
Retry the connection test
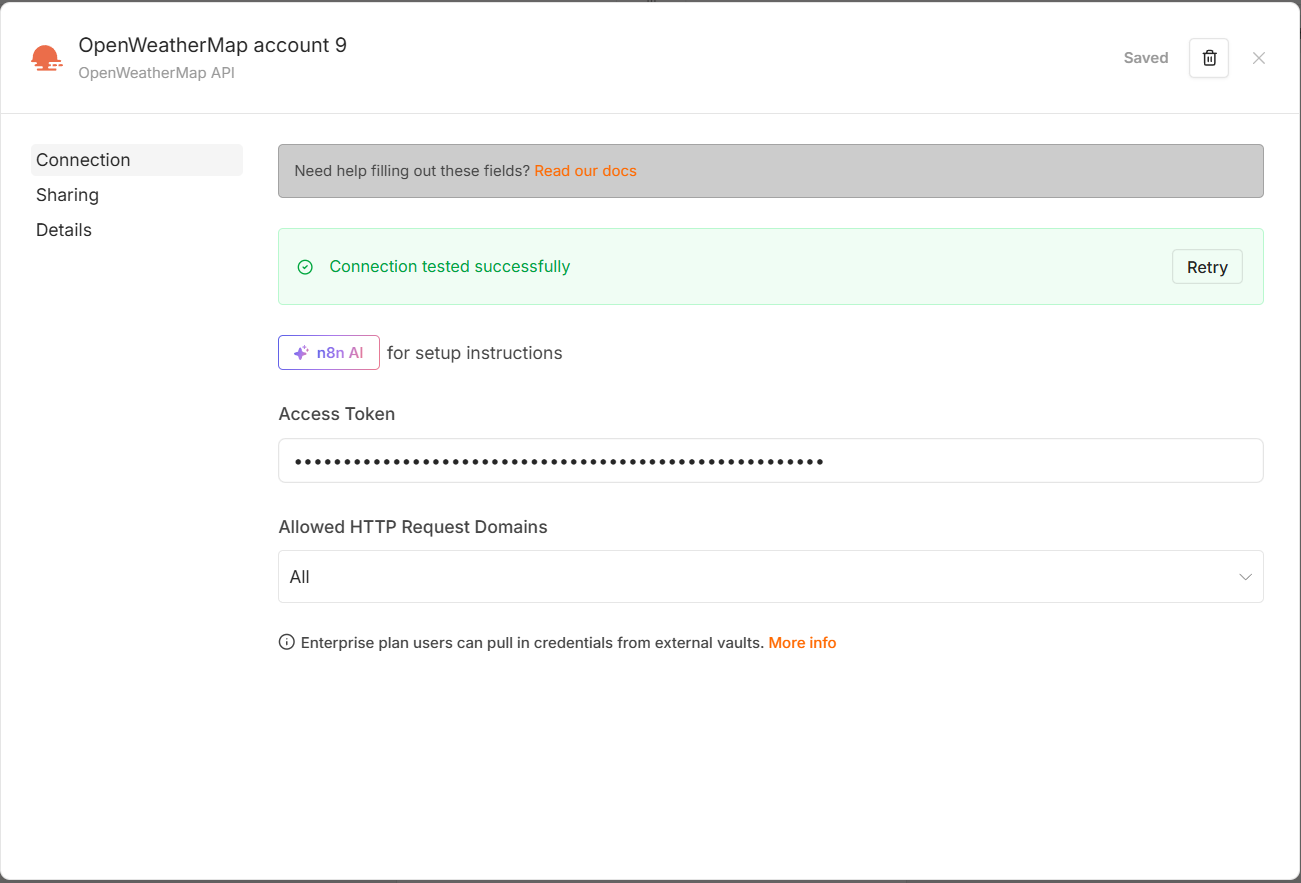(1207, 267)
